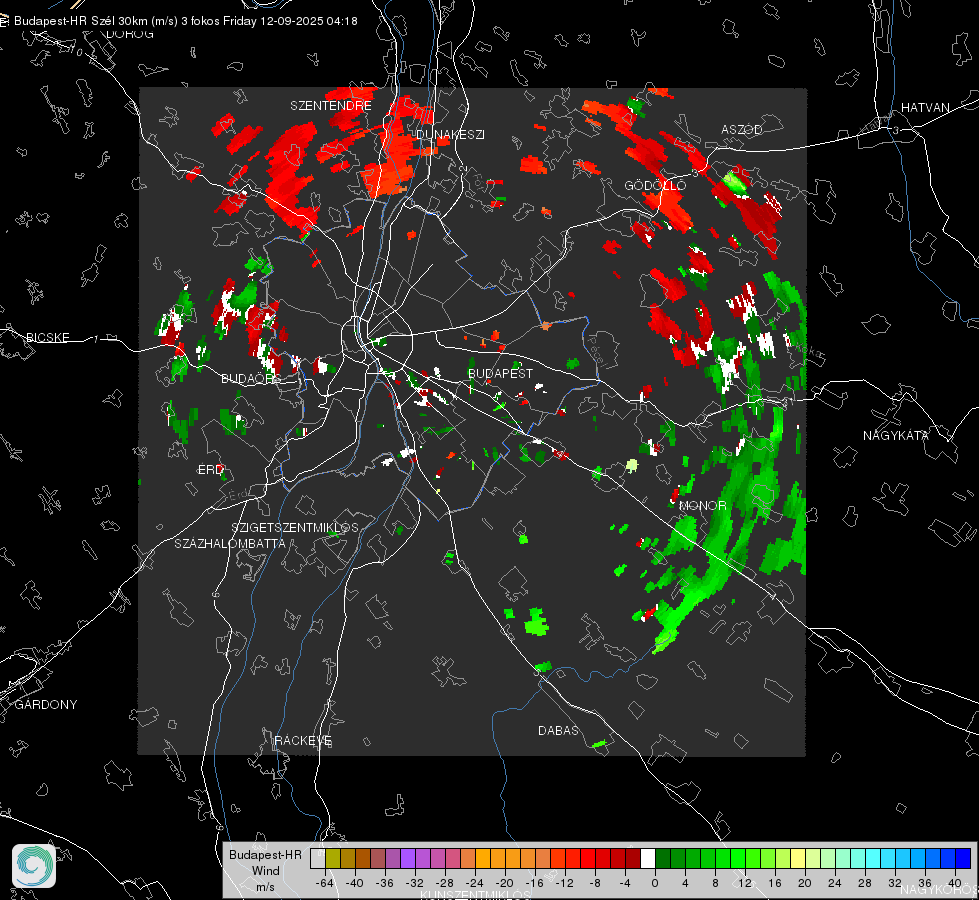Click the dark green swatch right of white
Viewport: 979px width, 900px height.
pos(663,859)
